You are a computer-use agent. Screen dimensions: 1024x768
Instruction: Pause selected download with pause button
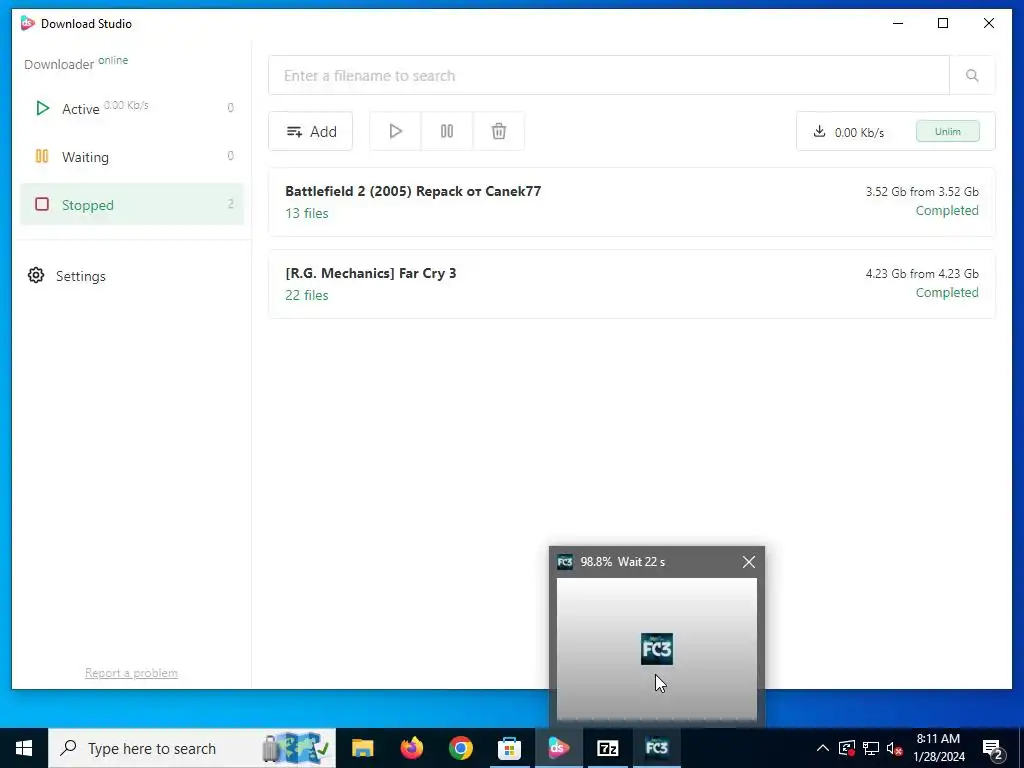click(447, 131)
